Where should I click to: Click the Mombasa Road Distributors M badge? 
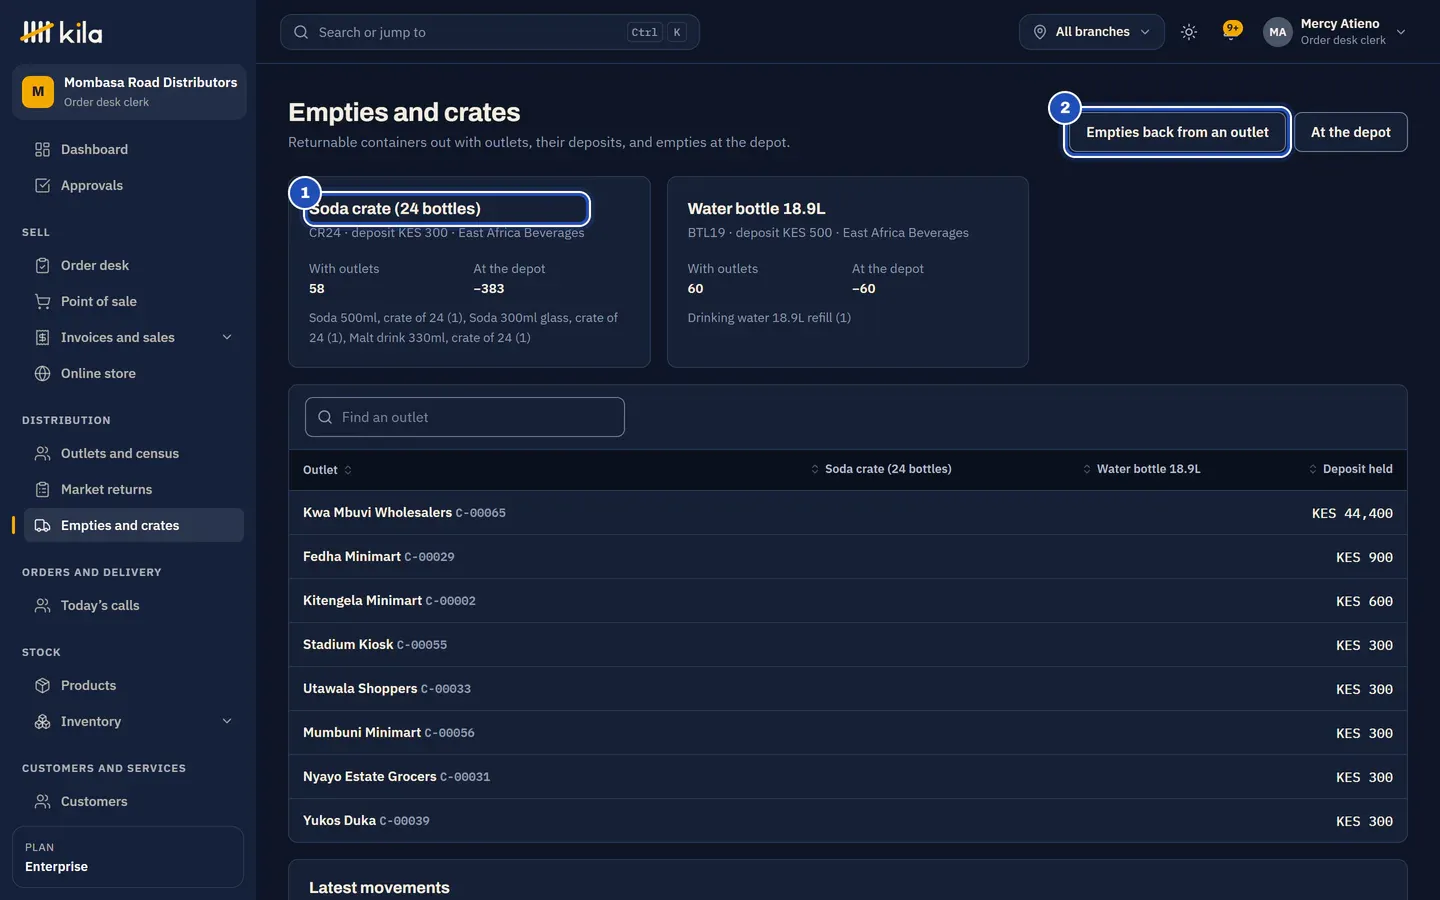pos(38,92)
